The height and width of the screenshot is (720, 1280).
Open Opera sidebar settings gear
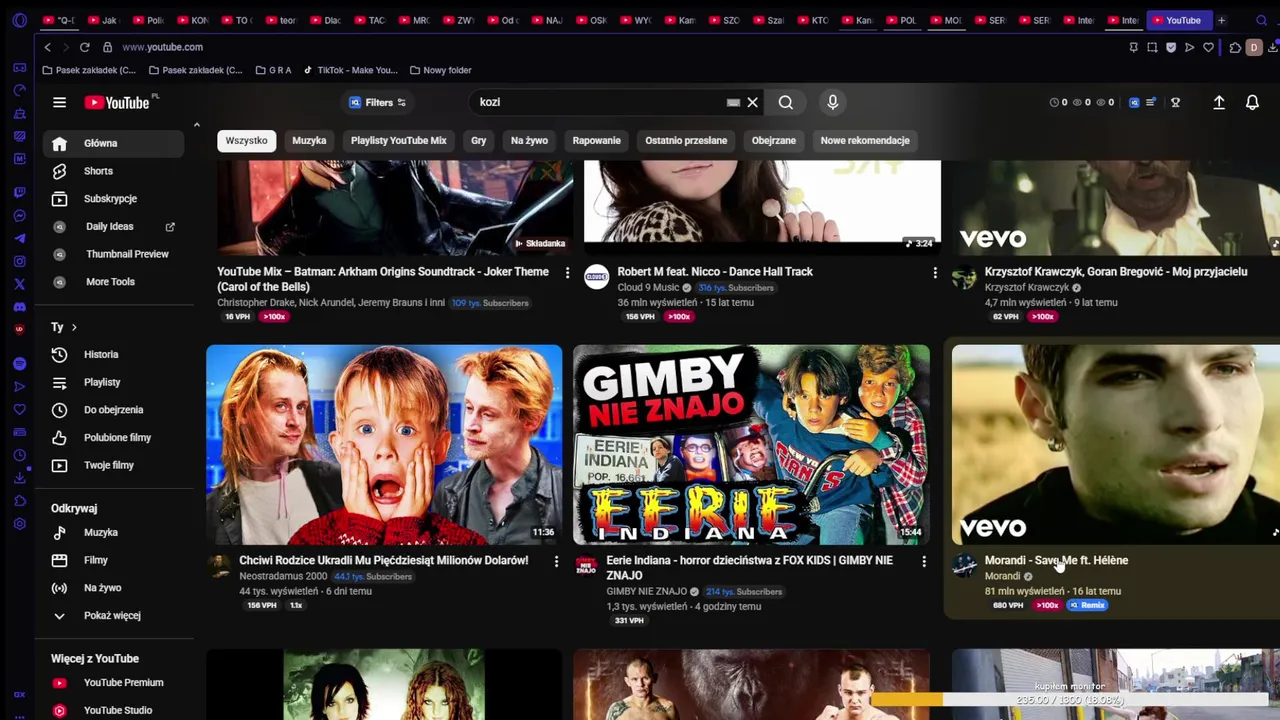19,524
